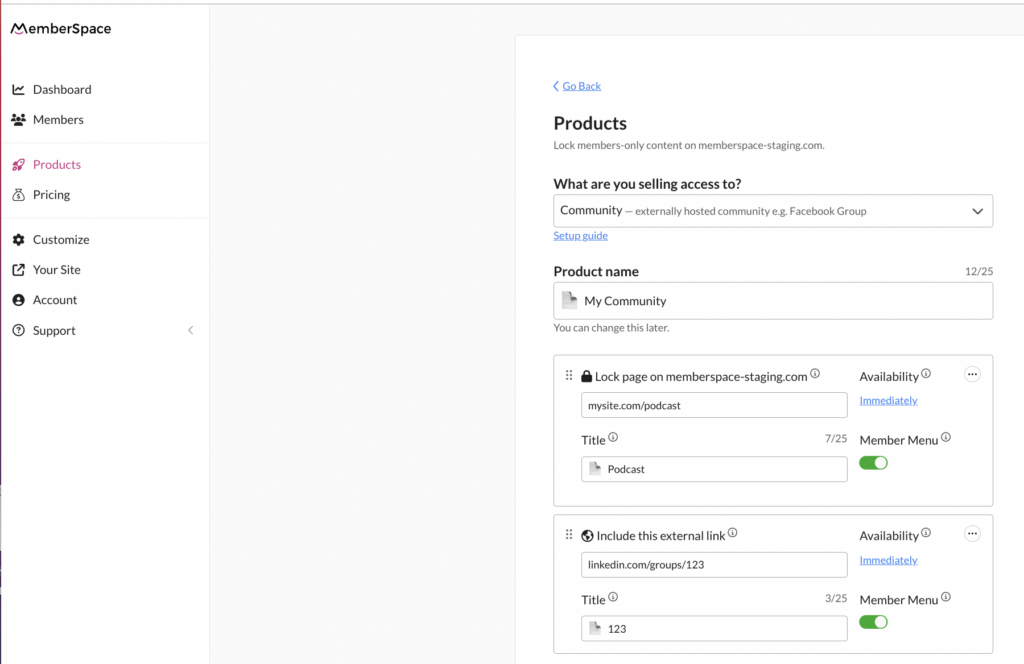Image resolution: width=1024 pixels, height=664 pixels.
Task: Select the Products rocket icon
Action: tap(19, 164)
